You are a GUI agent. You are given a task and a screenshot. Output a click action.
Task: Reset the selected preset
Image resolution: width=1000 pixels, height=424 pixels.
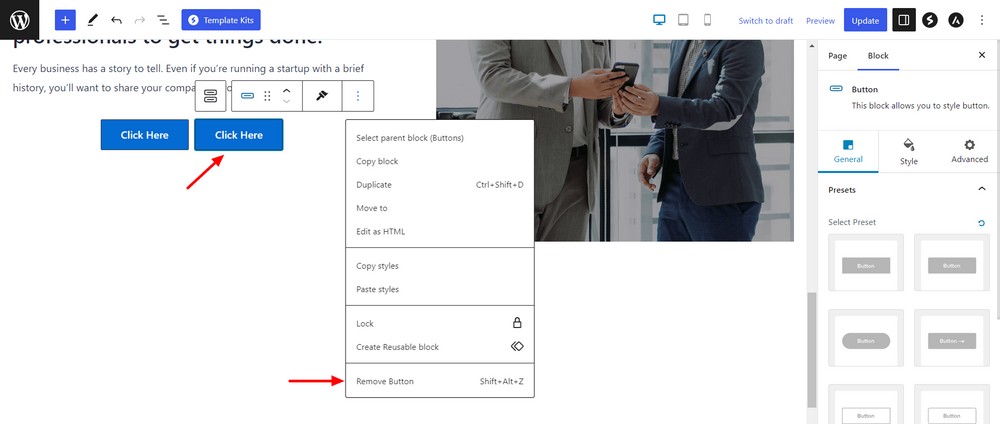pyautogui.click(x=982, y=223)
